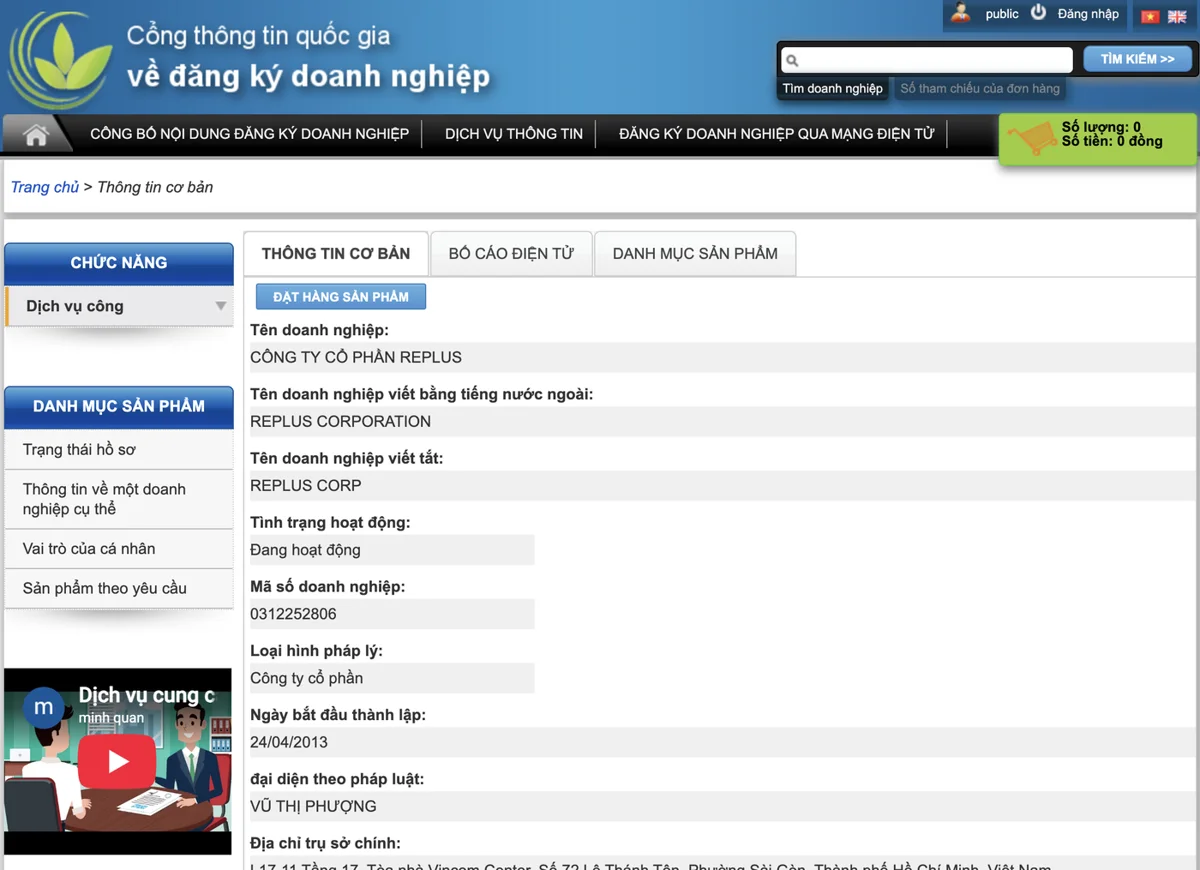The image size is (1200, 870).
Task: Click the founding date 24/04/2013
Action: click(289, 742)
